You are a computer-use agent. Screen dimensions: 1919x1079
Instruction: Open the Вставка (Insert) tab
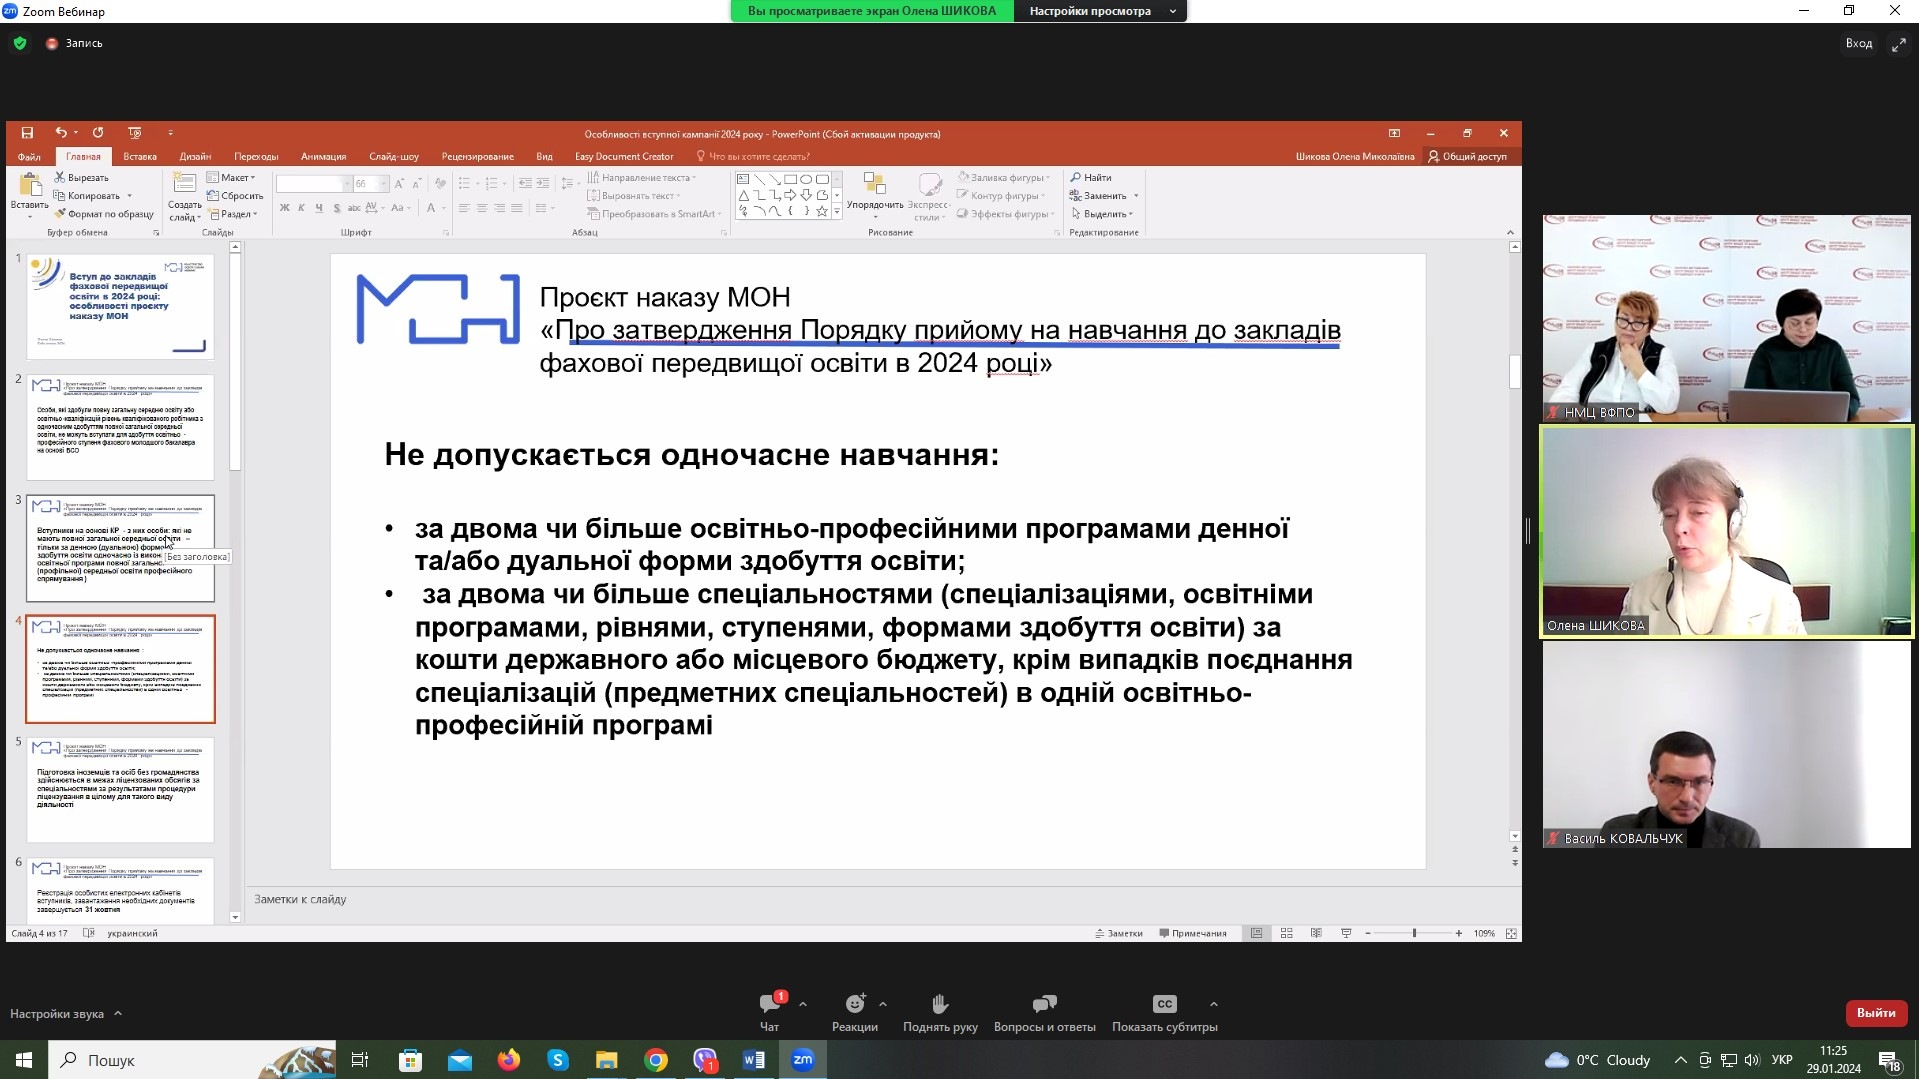tap(140, 156)
